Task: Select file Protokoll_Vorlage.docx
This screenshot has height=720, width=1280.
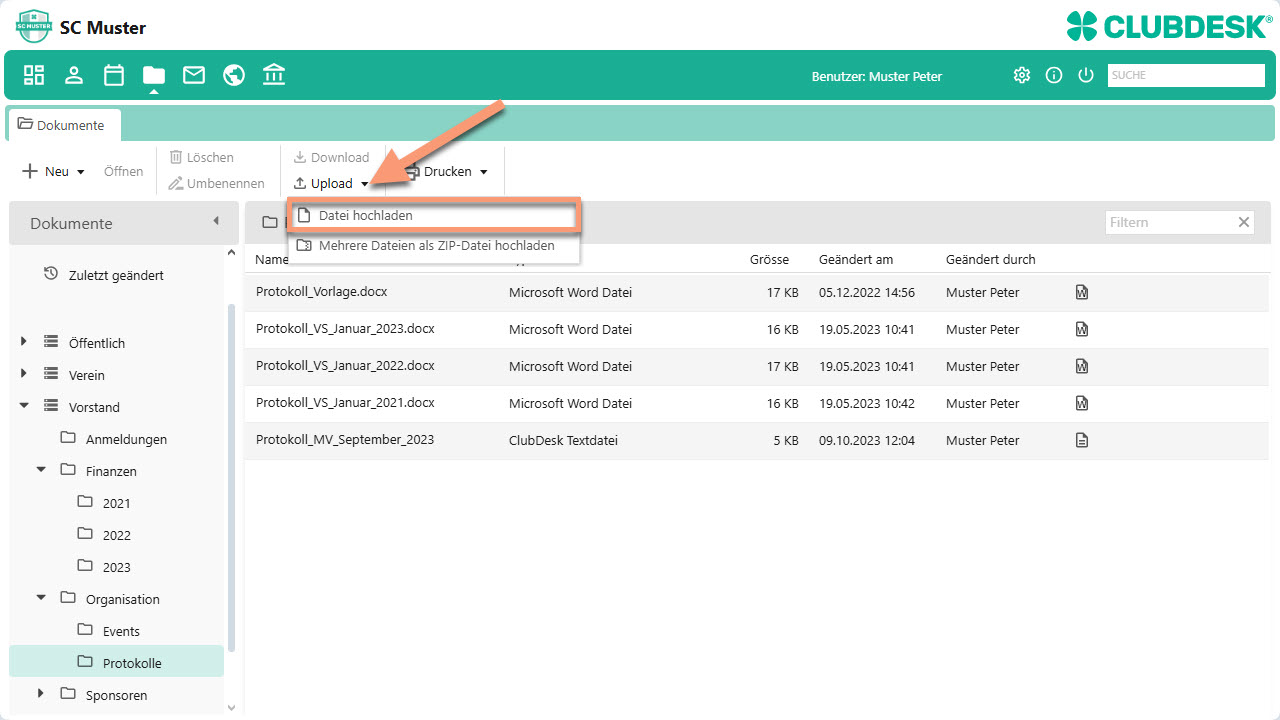Action: tap(321, 292)
